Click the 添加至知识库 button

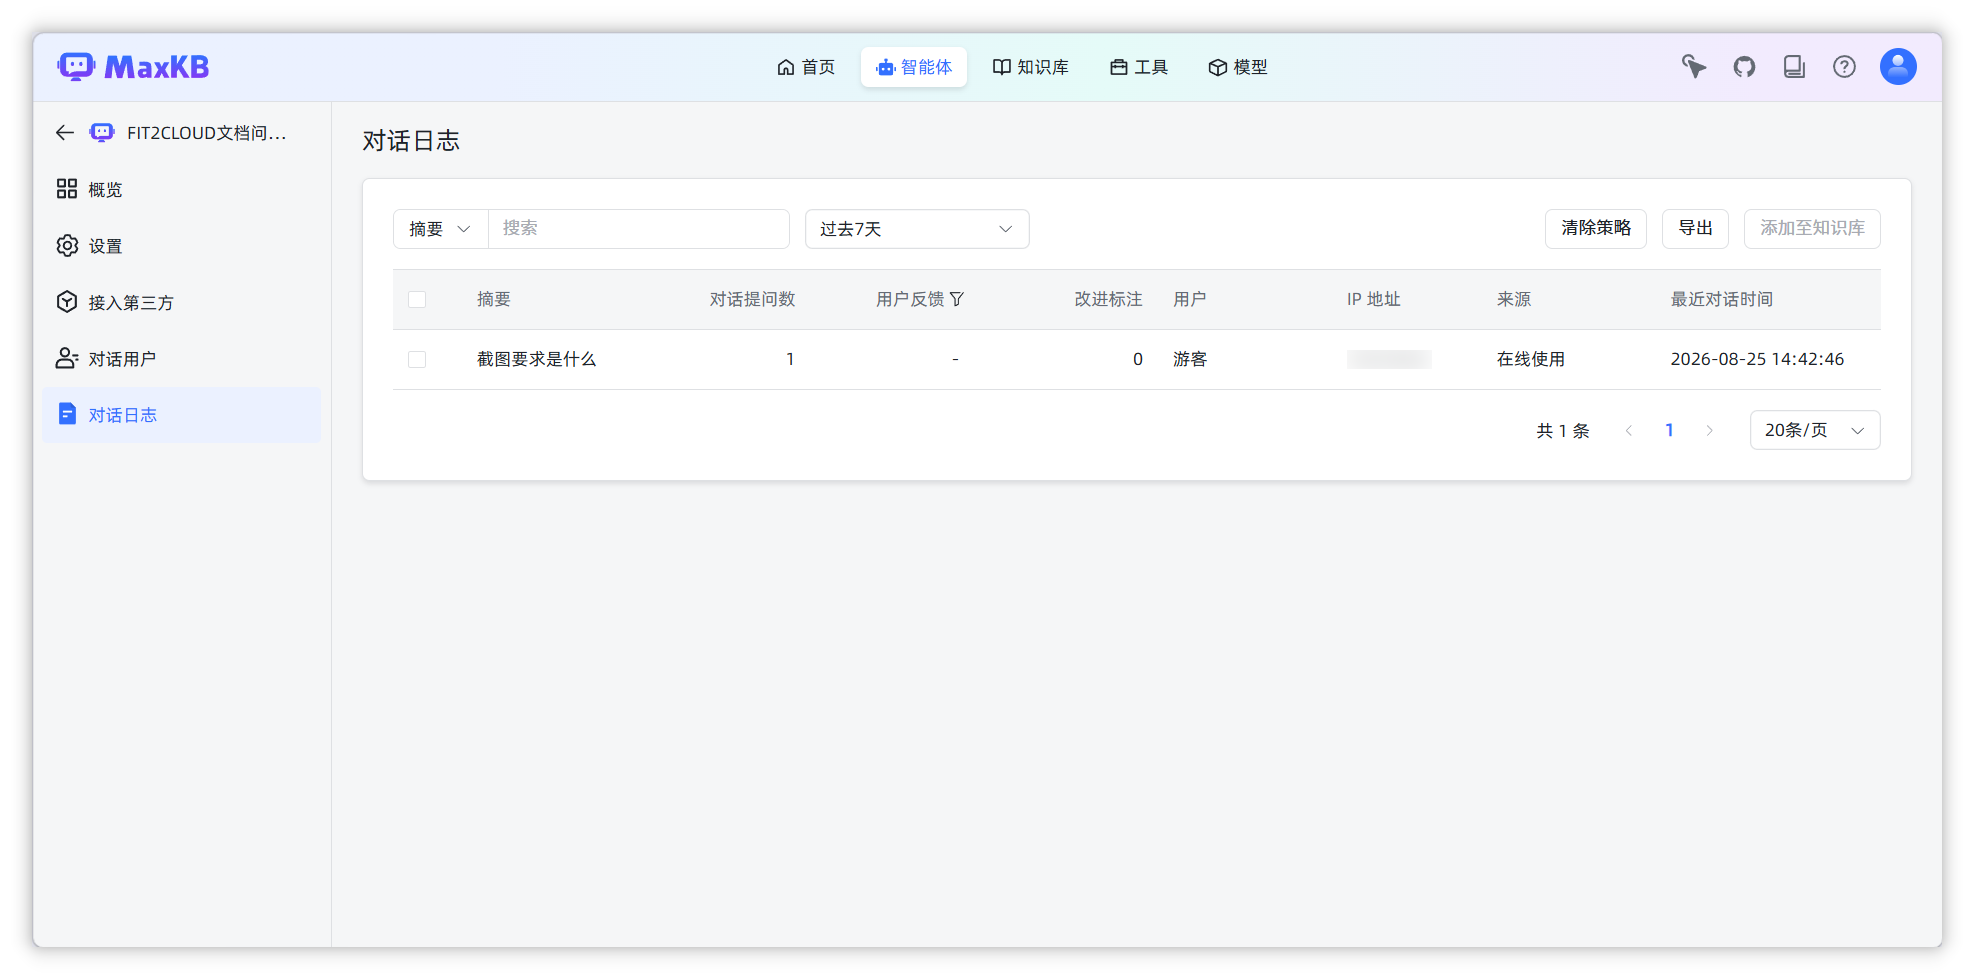(1812, 229)
